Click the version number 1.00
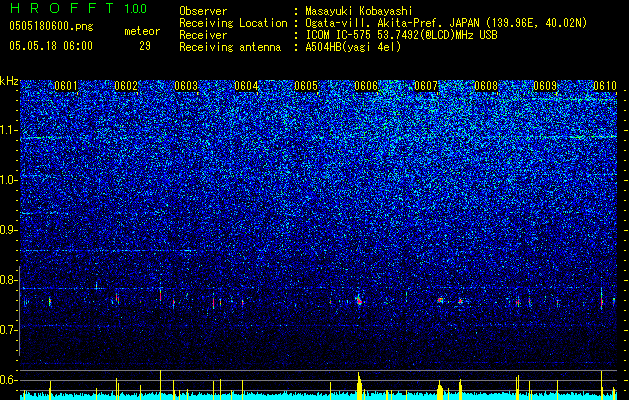629x400 pixels. pos(136,9)
